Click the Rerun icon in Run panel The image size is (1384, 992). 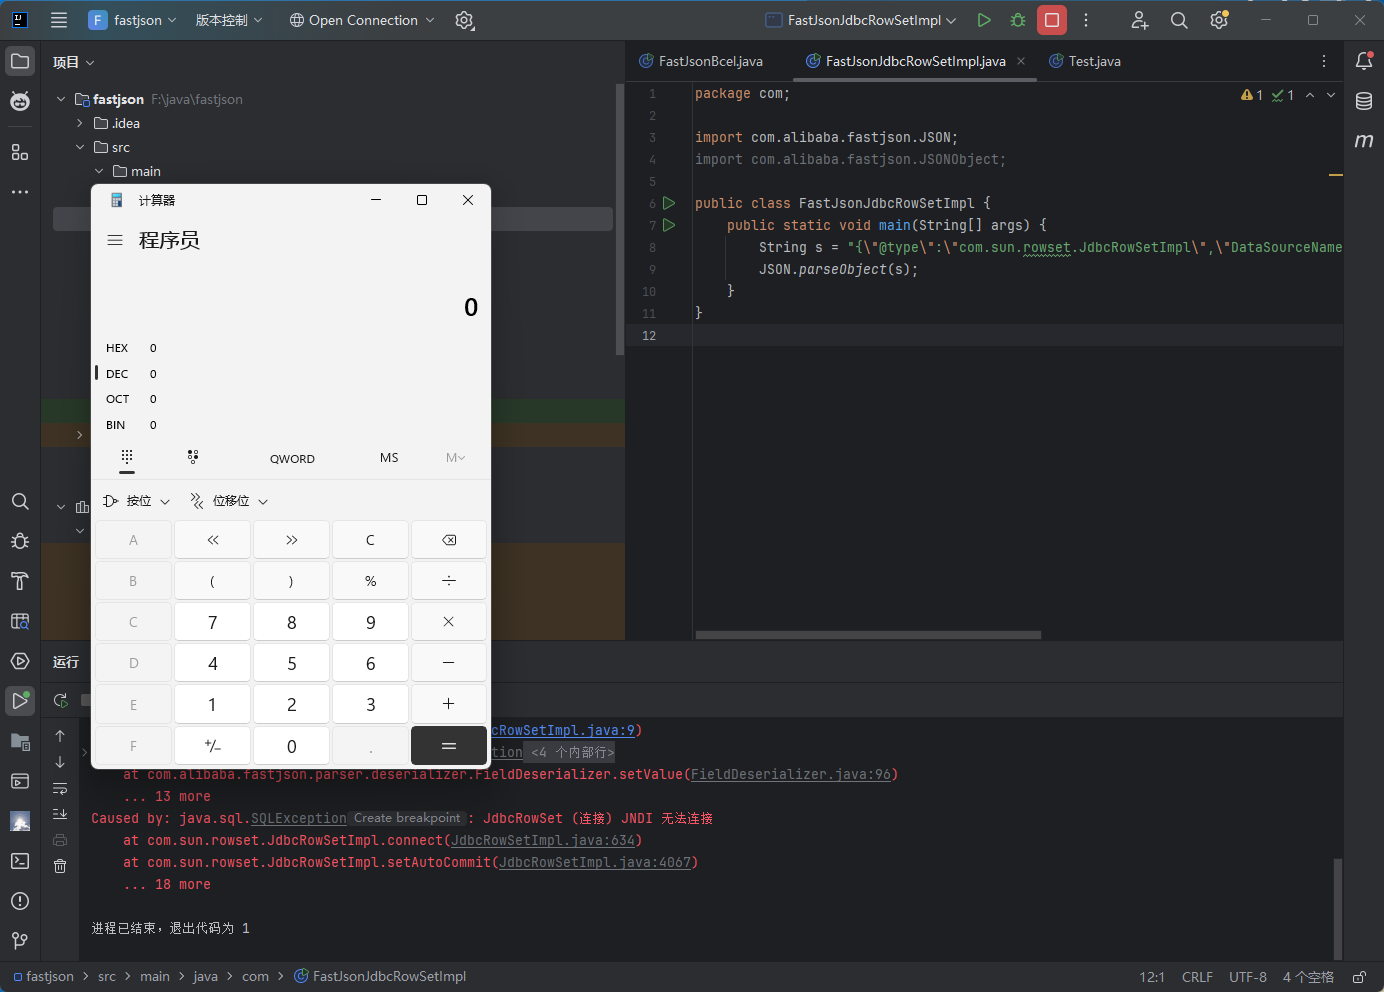tap(60, 700)
